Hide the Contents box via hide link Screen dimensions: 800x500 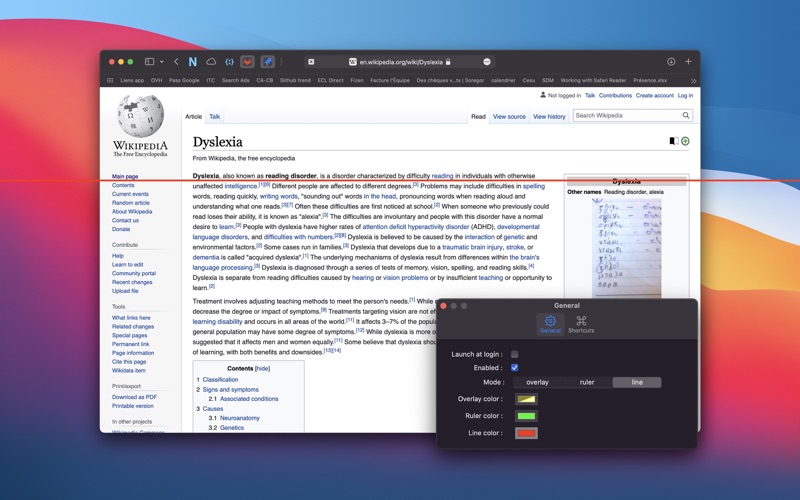tap(262, 368)
